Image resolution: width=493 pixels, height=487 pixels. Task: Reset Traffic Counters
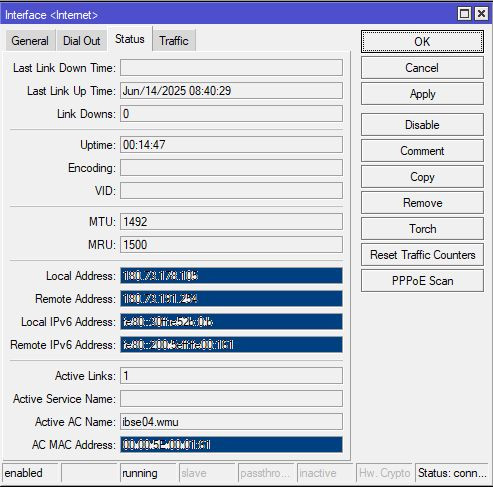pos(422,255)
